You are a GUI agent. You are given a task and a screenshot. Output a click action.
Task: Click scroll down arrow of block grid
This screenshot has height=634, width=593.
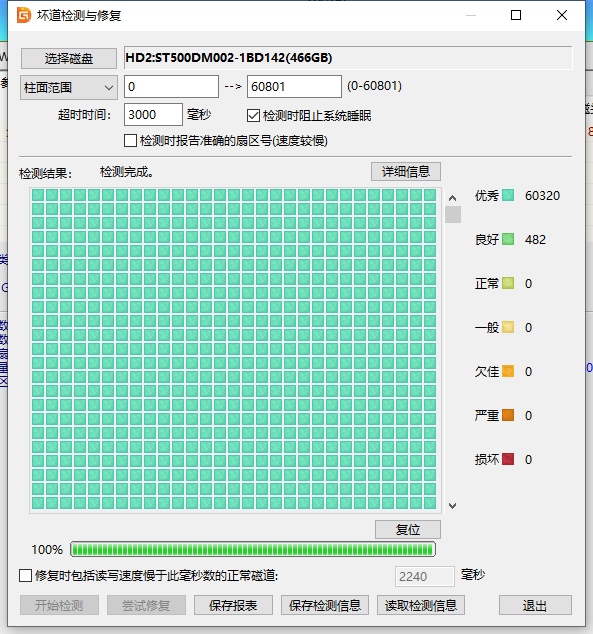[453, 506]
